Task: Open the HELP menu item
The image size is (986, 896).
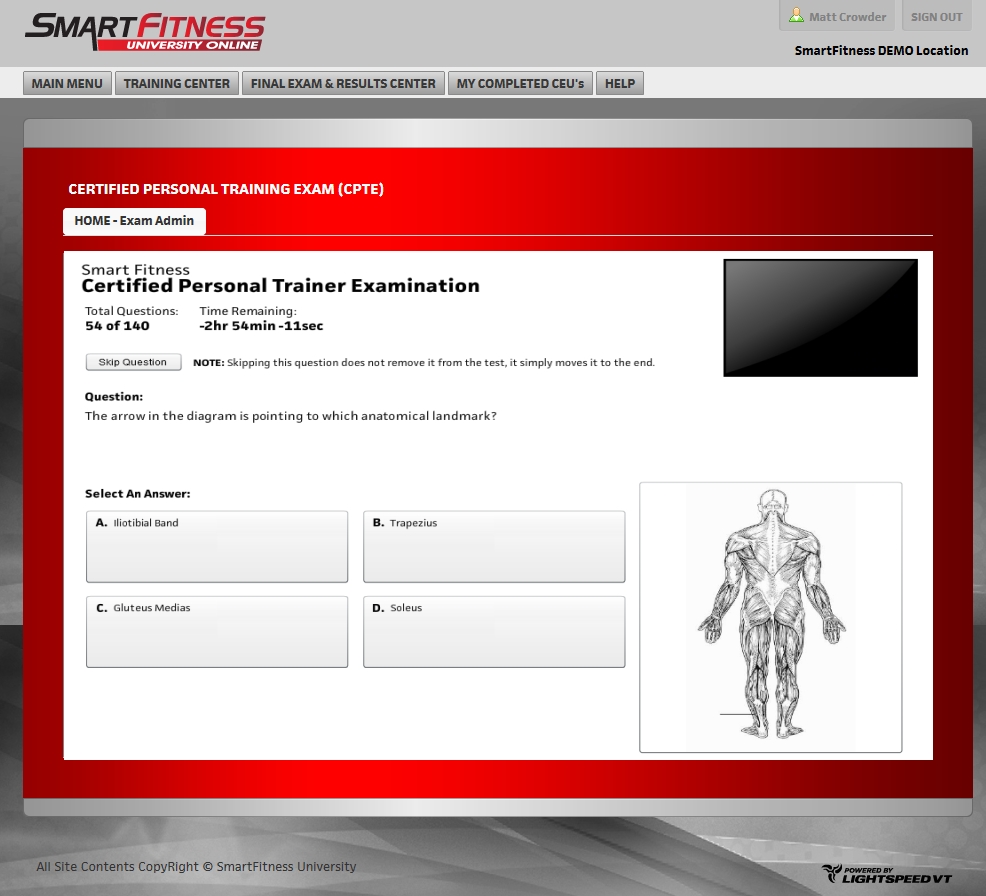Action: pos(620,84)
